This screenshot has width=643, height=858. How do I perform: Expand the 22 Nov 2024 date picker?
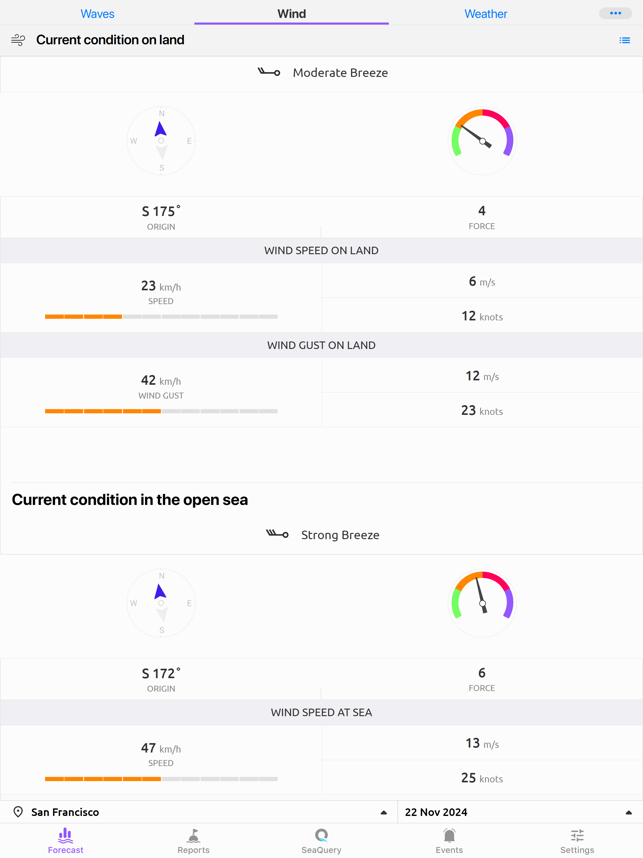click(x=628, y=812)
